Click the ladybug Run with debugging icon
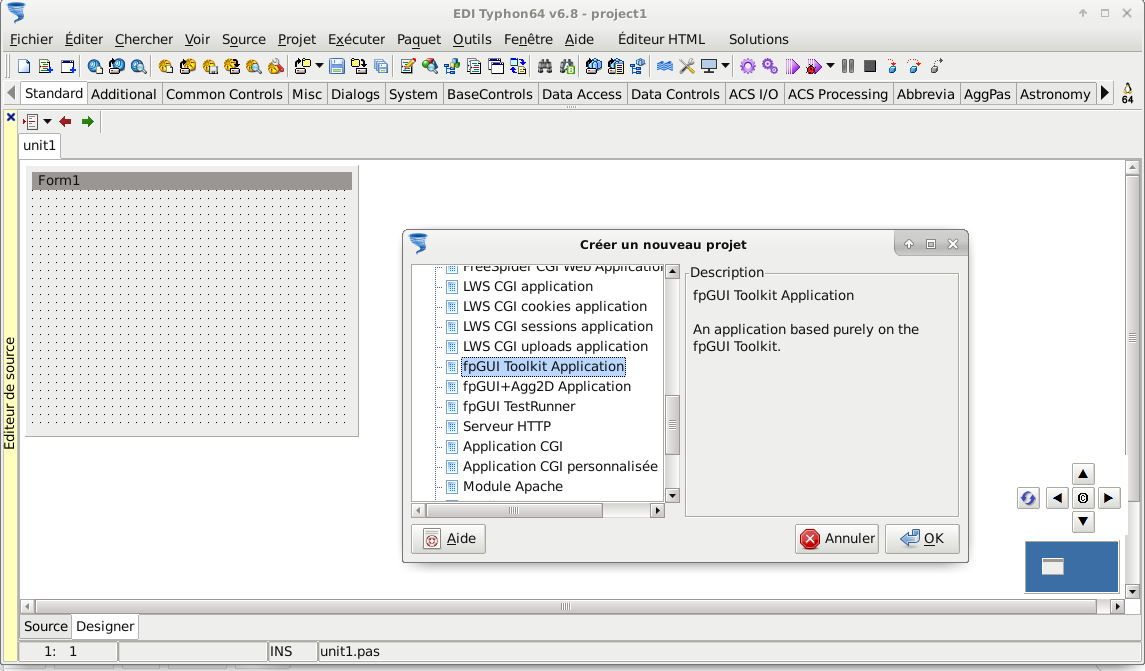Viewport: 1145px width, 671px height. click(813, 66)
